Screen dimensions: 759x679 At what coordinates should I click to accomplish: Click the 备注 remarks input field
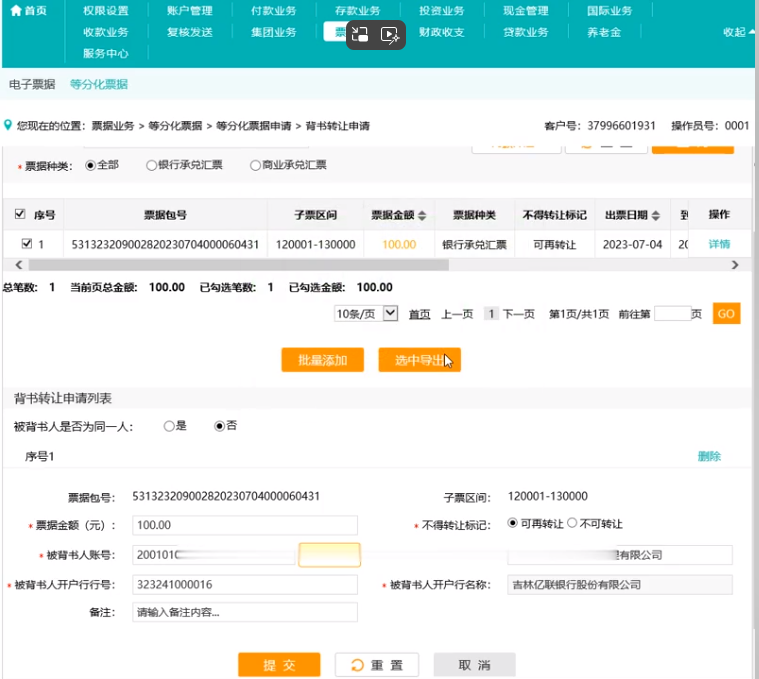pos(243,612)
